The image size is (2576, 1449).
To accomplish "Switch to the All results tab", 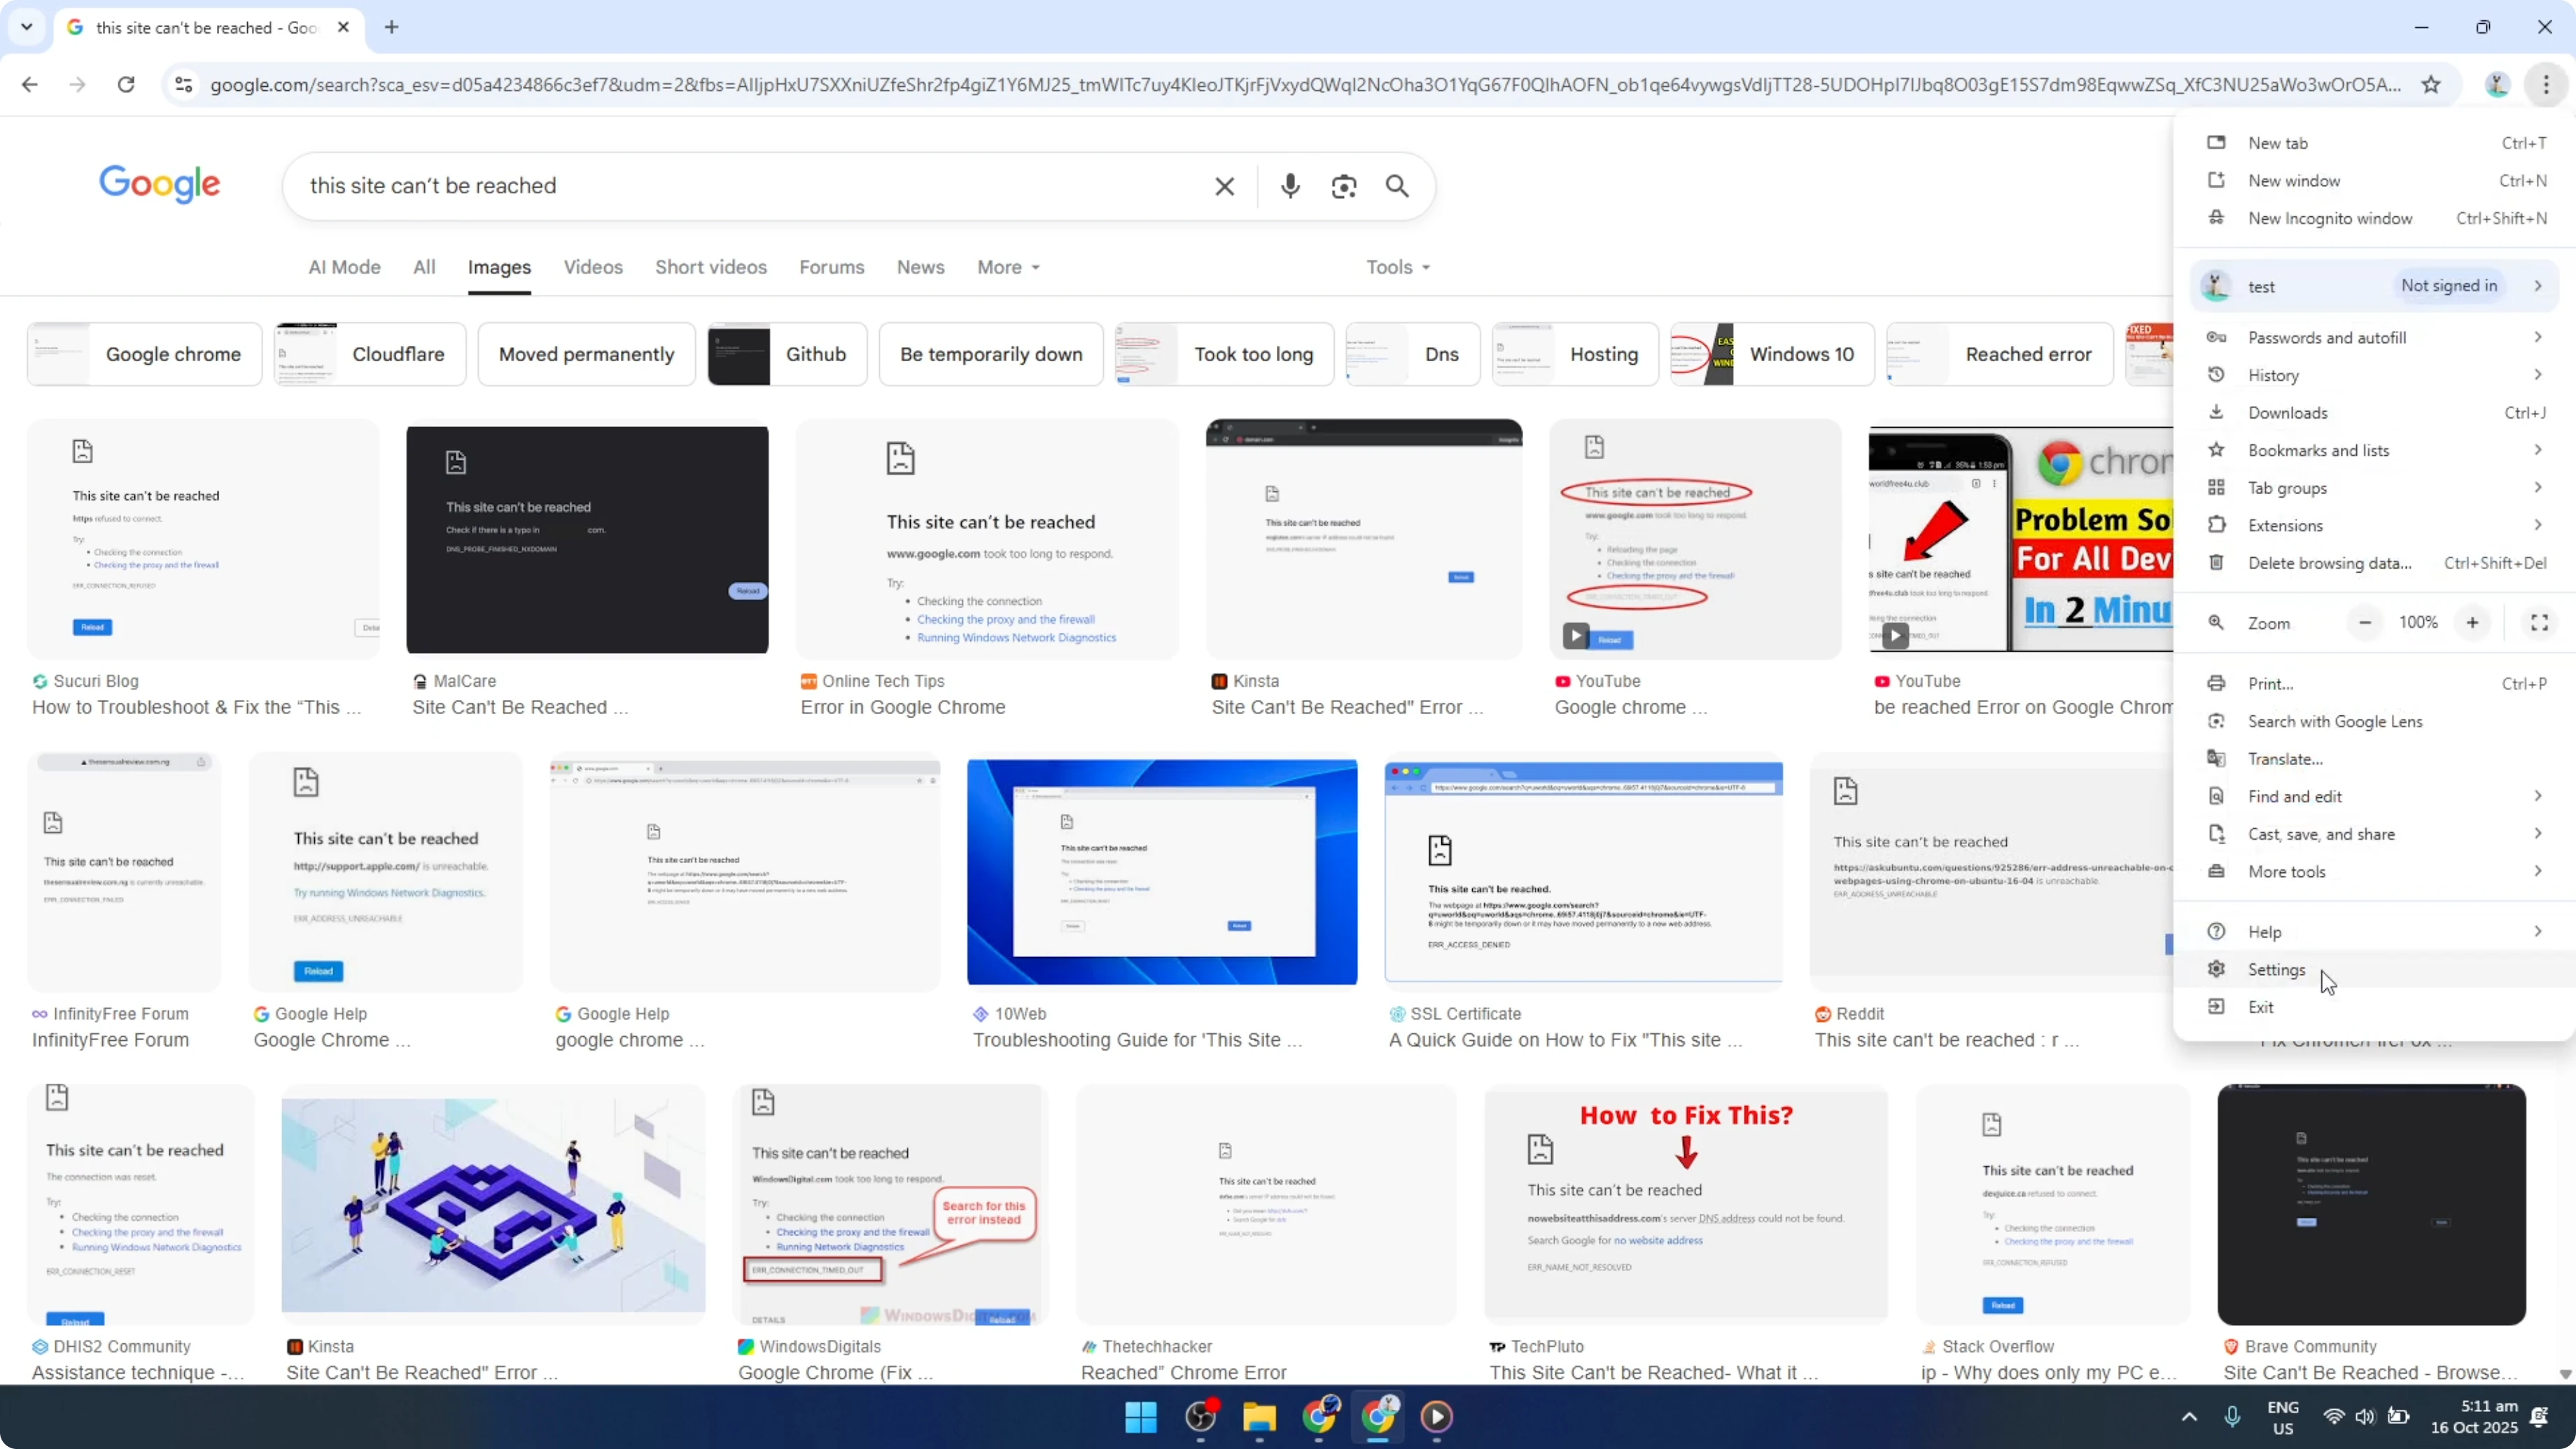I will 424,267.
